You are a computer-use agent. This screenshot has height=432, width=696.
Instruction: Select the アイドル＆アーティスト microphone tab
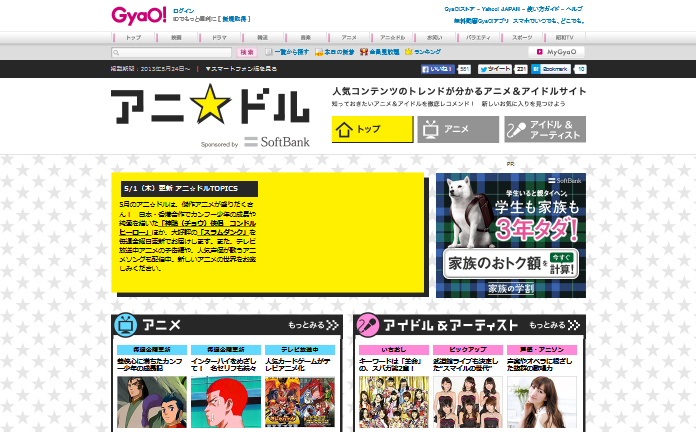coord(545,129)
